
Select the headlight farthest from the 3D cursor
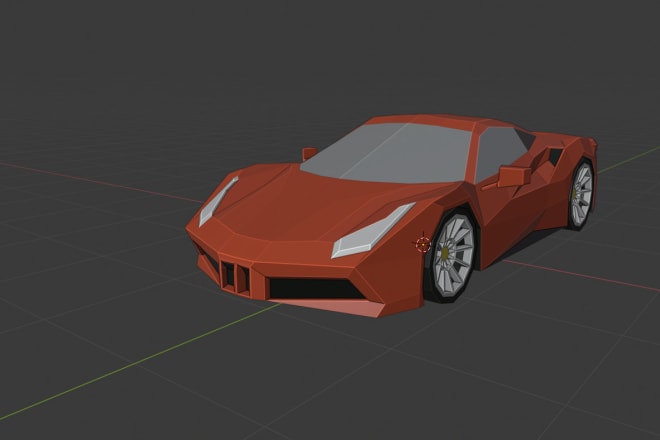[x=218, y=202]
